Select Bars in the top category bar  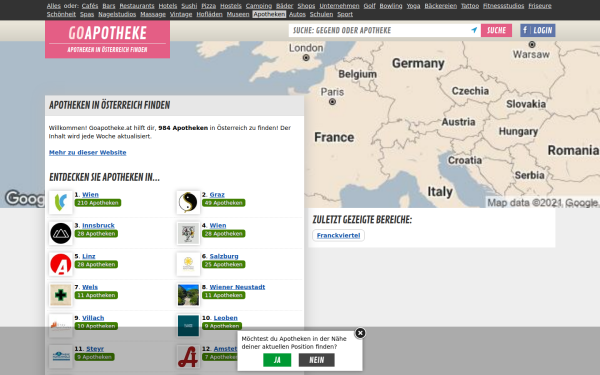coord(109,6)
